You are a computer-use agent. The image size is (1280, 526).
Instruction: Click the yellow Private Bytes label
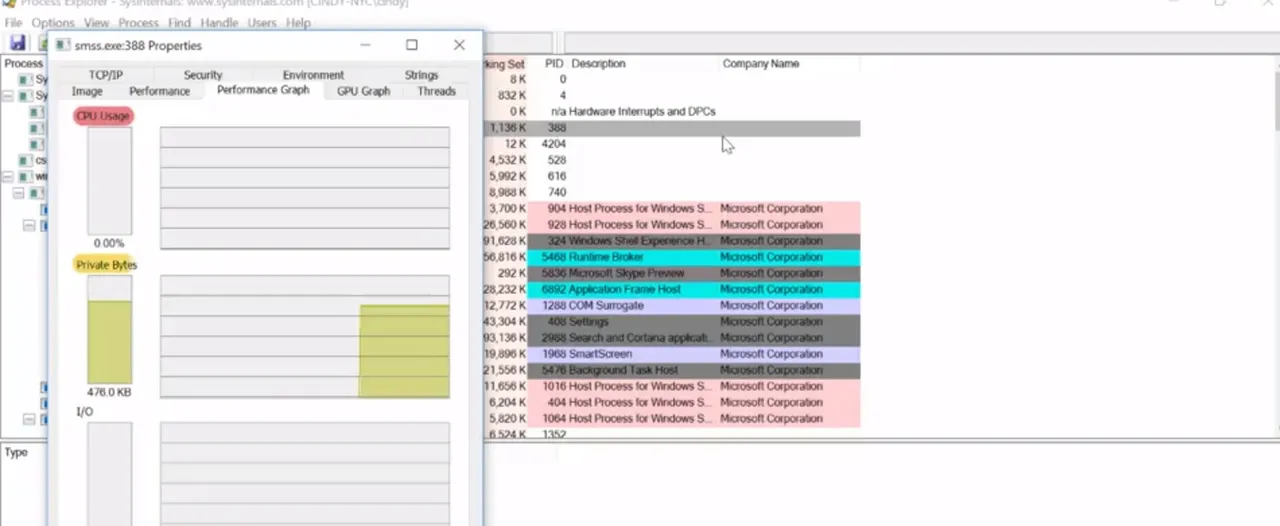point(106,265)
